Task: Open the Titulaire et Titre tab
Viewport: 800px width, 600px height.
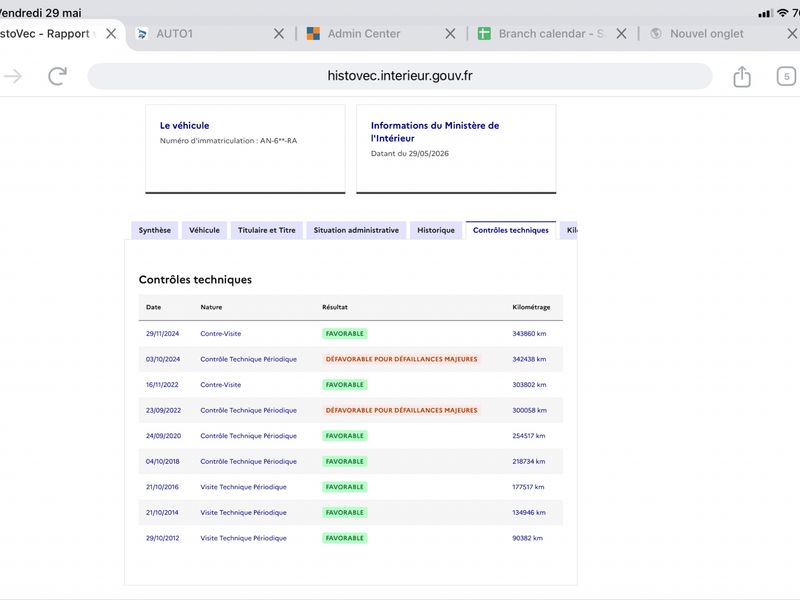Action: pos(266,230)
